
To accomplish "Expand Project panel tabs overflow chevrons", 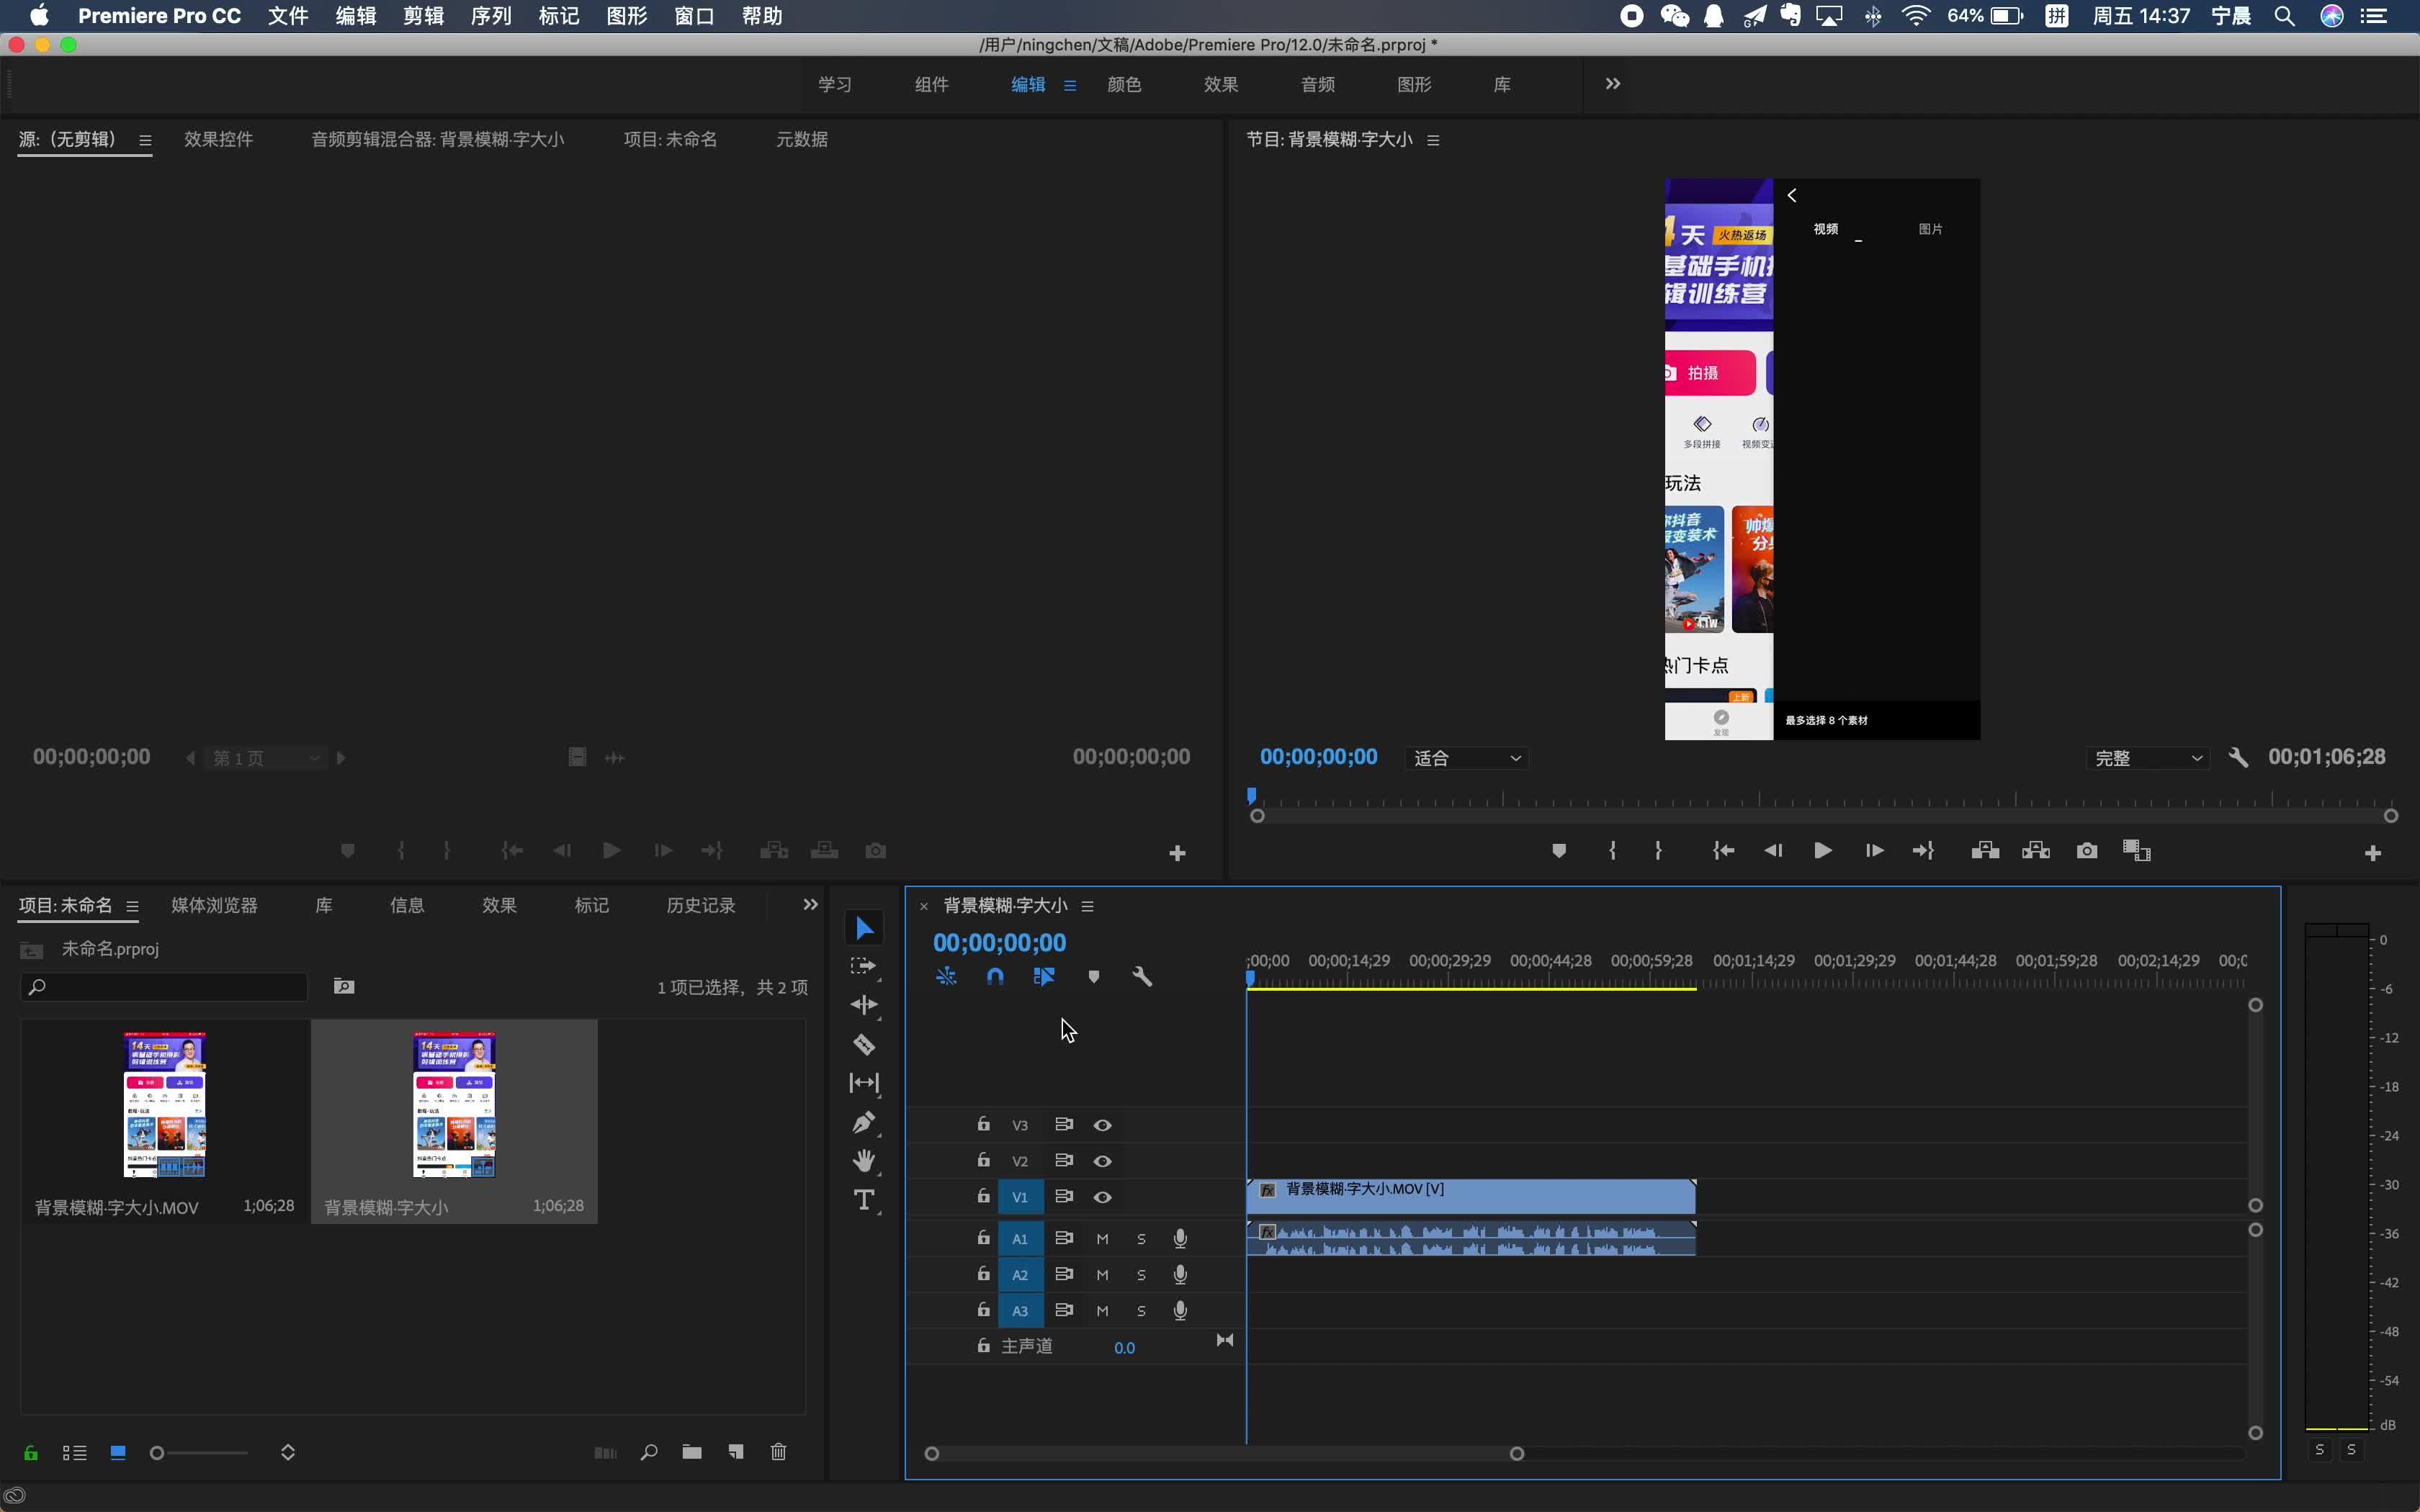I will coord(810,905).
